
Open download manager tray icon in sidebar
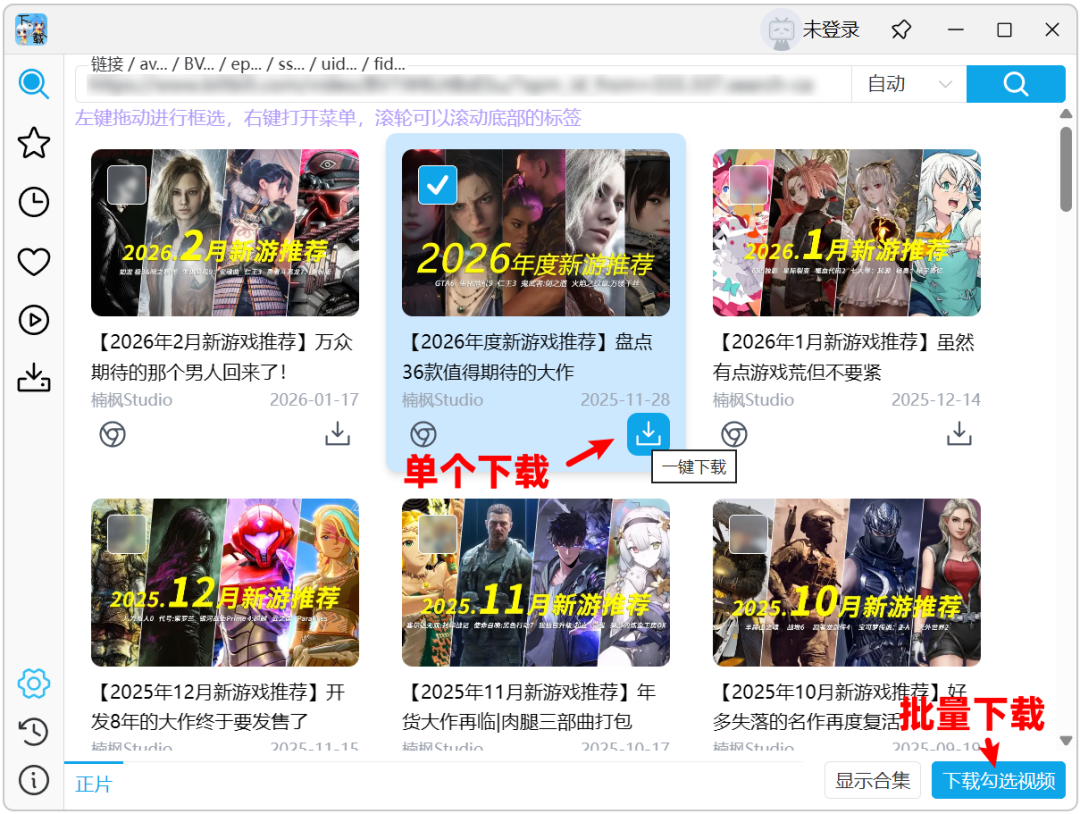[33, 378]
